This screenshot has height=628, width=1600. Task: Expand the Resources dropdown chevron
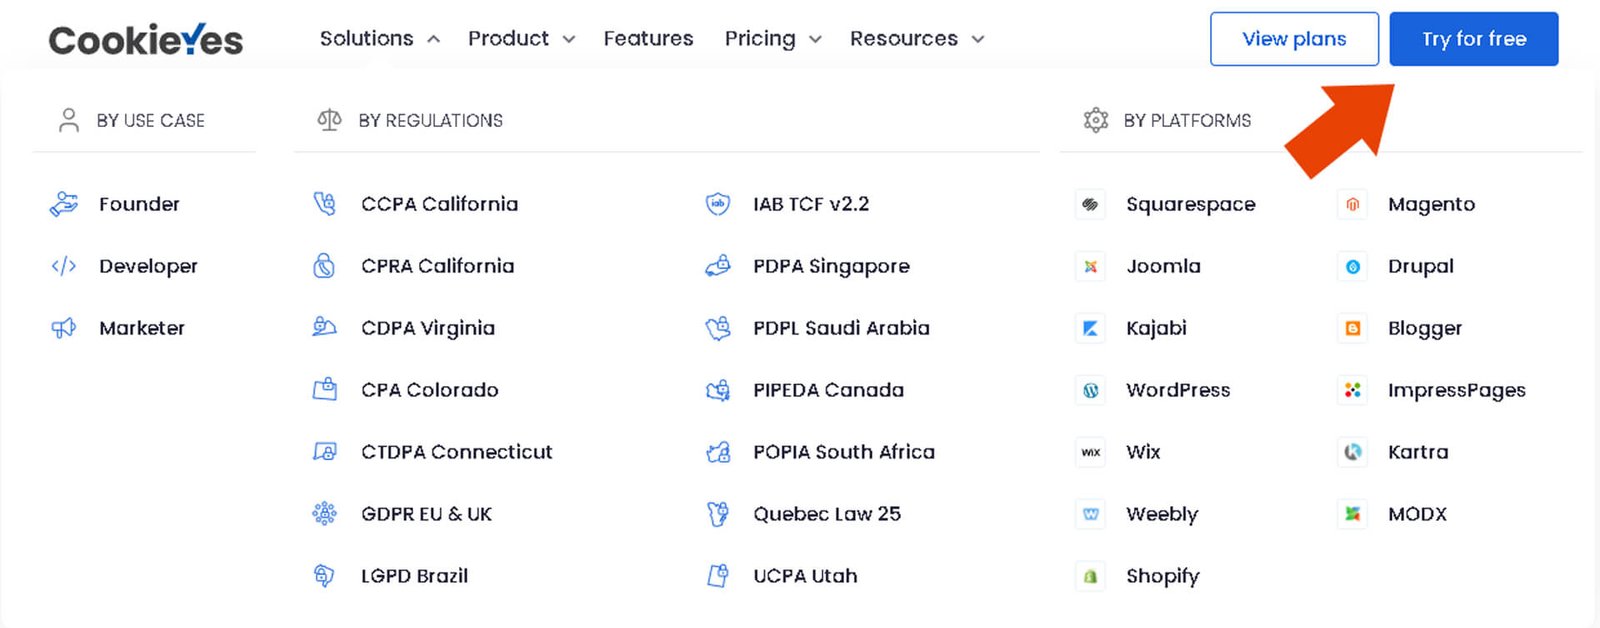978,39
